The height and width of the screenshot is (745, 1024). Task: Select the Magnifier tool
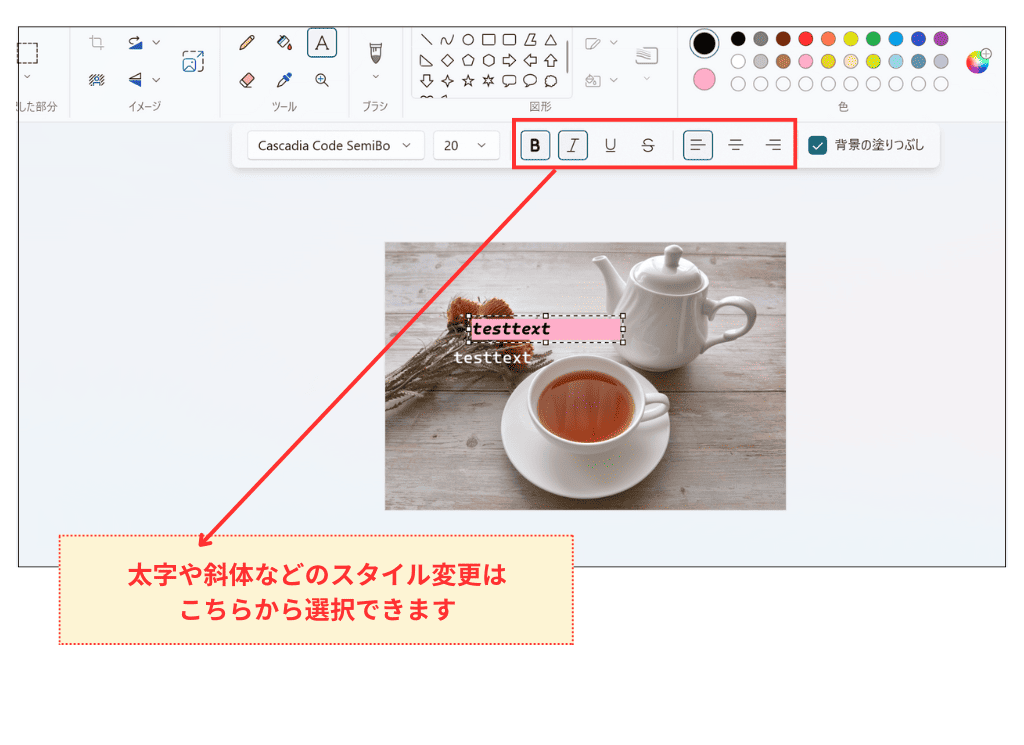pyautogui.click(x=322, y=80)
